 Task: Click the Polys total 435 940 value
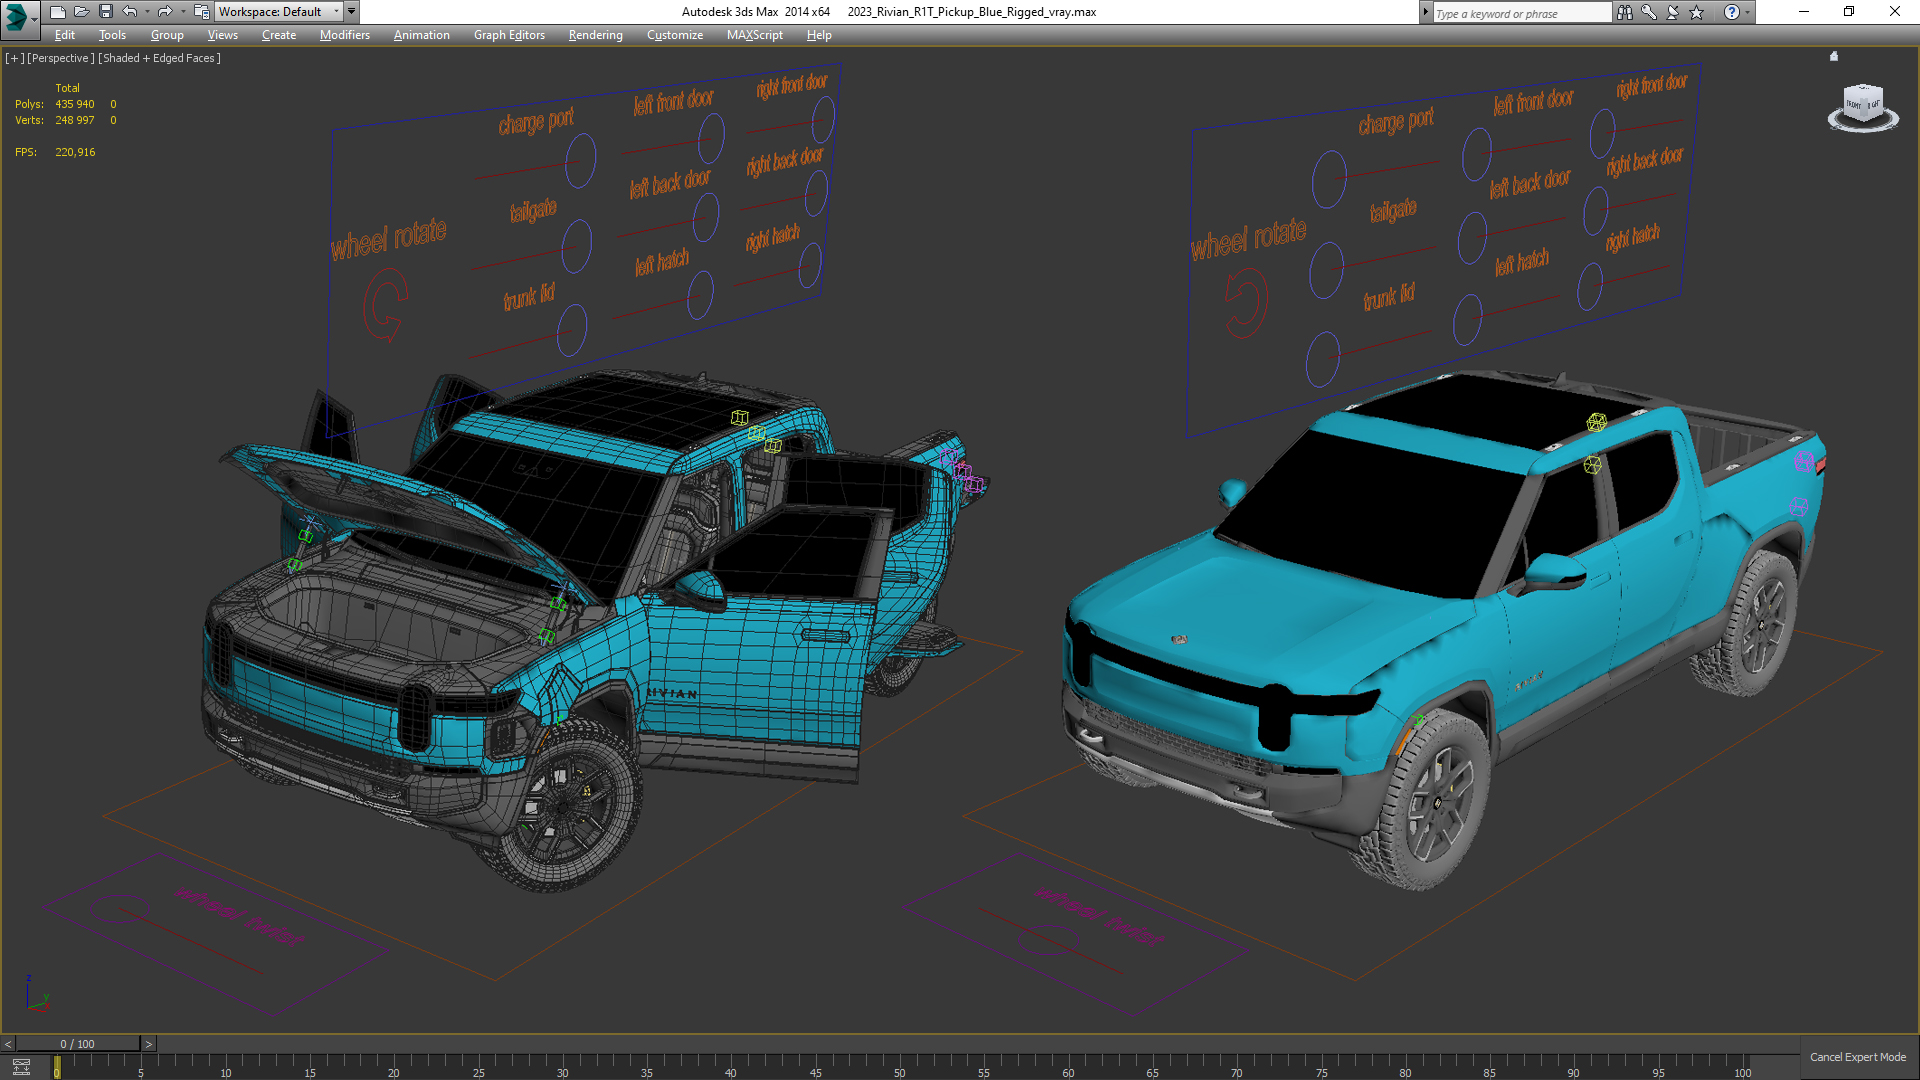click(75, 104)
